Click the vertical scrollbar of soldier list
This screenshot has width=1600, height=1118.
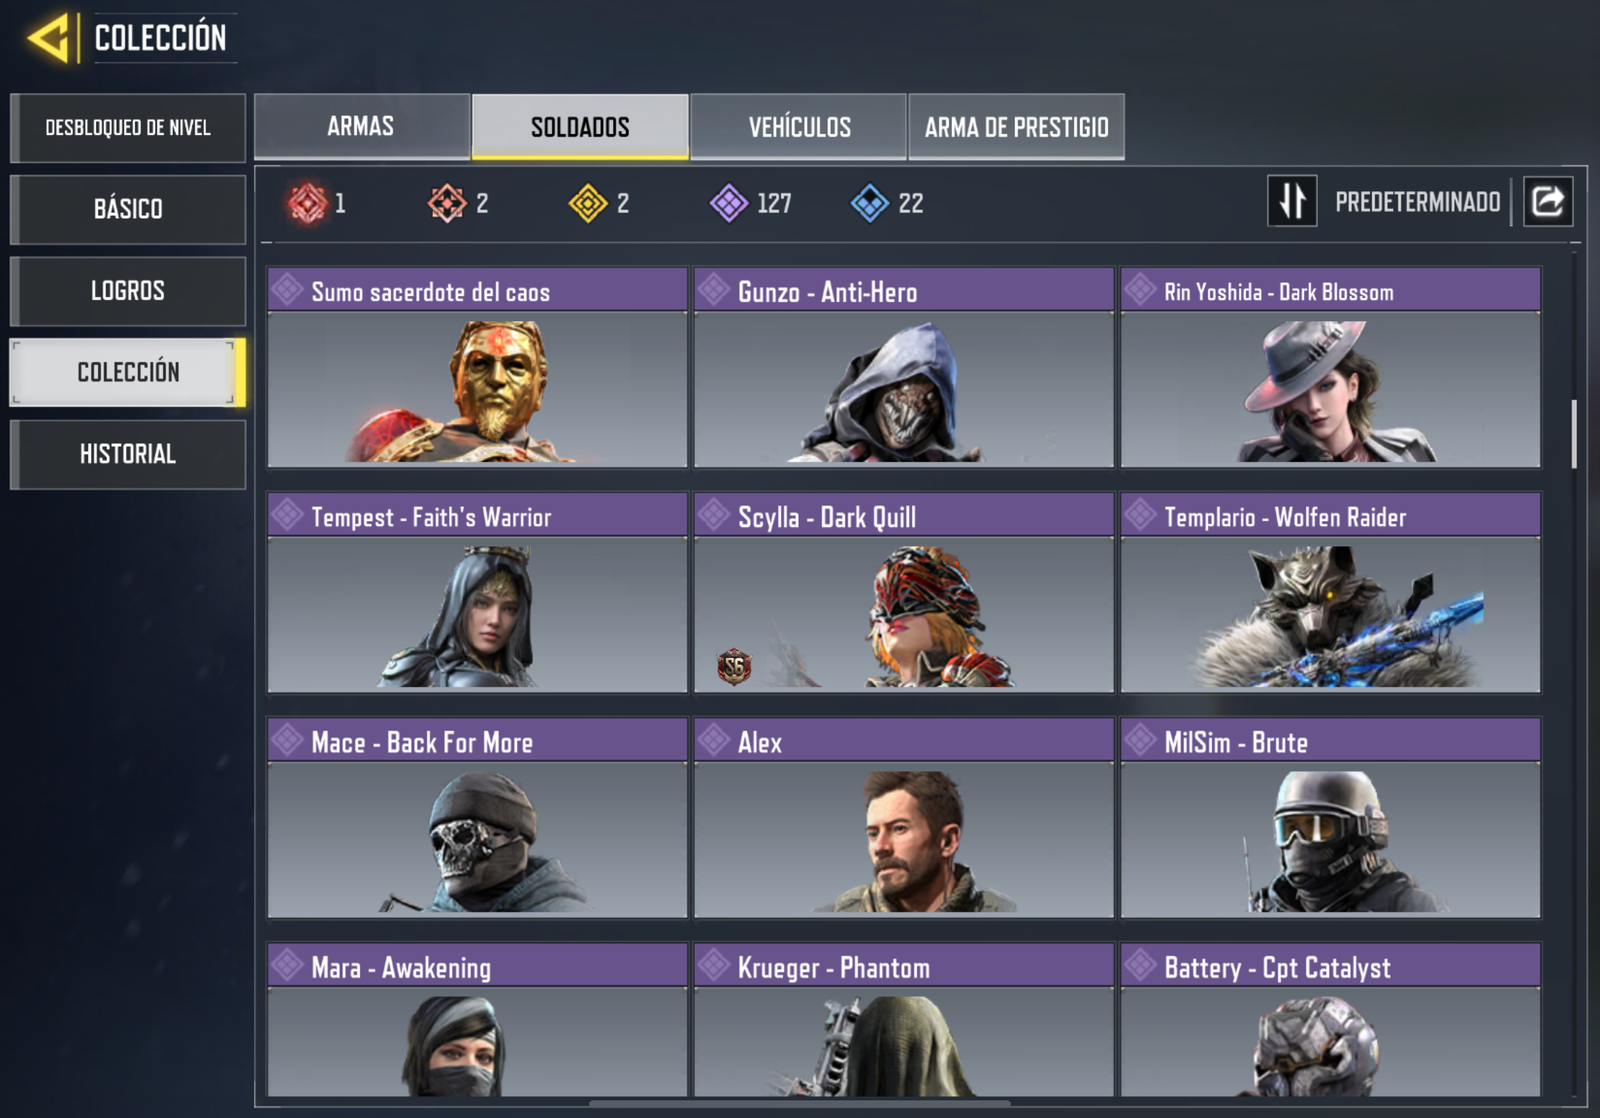click(1574, 434)
